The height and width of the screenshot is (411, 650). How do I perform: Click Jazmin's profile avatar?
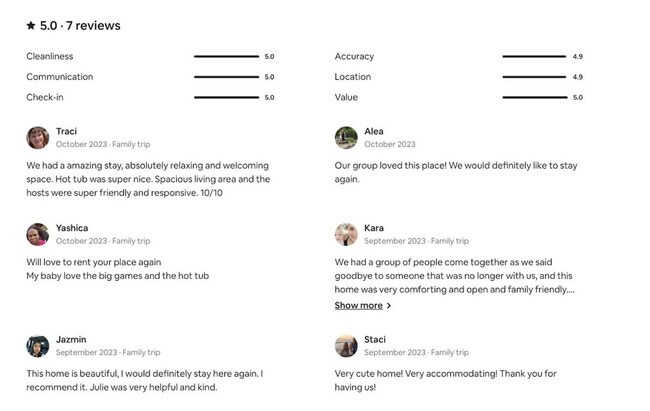[38, 346]
